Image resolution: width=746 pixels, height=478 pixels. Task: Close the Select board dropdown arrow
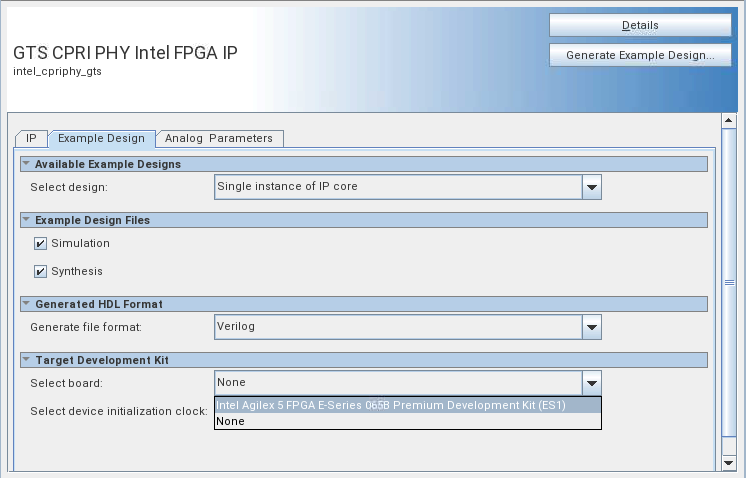[592, 383]
